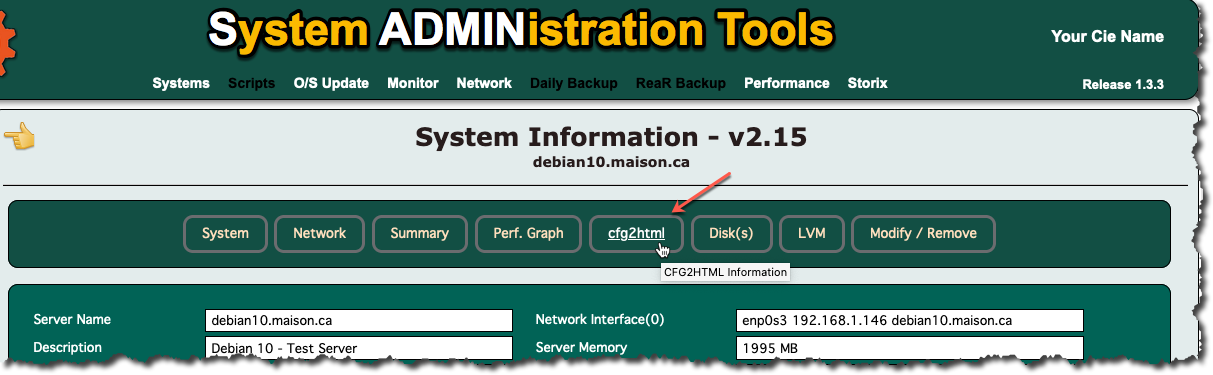Viewport: 1213px width, 375px height.
Task: Click the Server Name label
Action: pyautogui.click(x=72, y=320)
